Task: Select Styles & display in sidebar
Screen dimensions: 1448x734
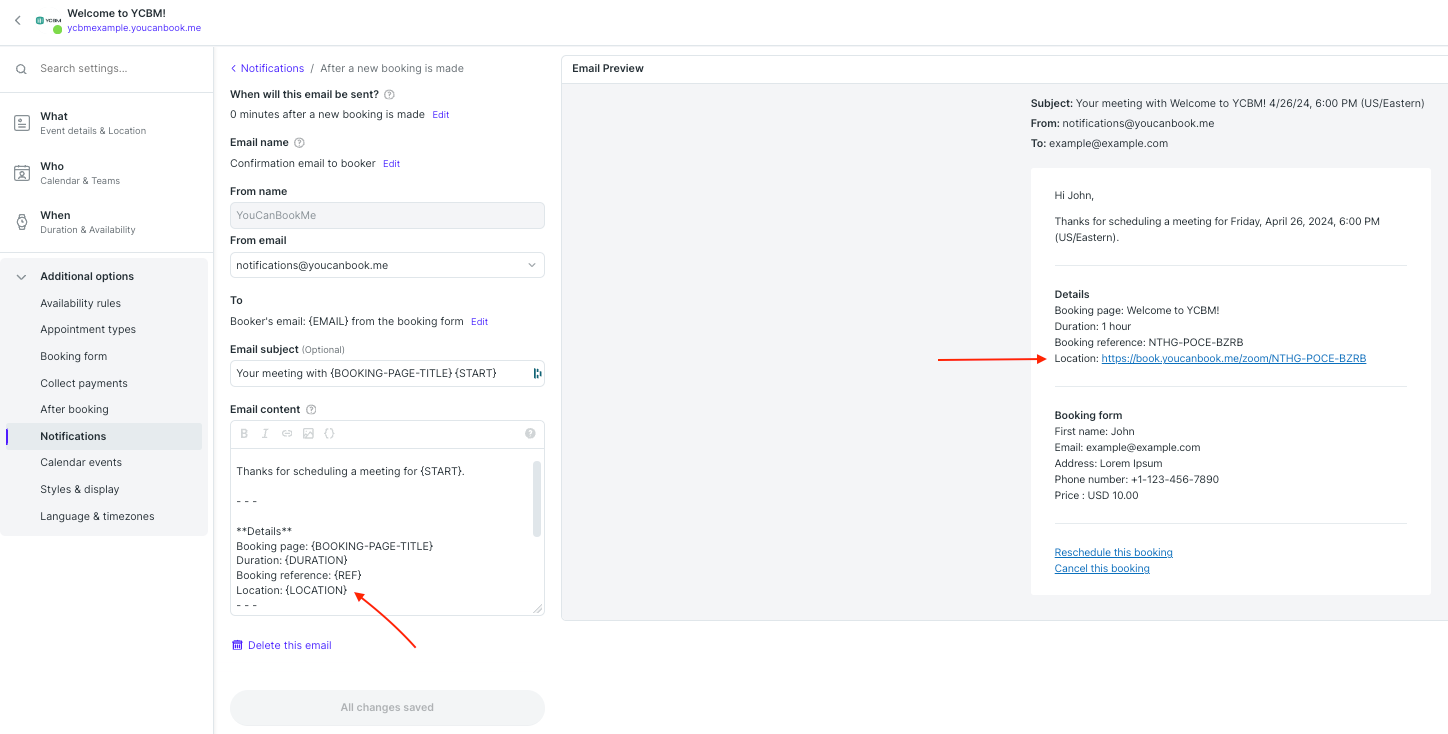Action: [80, 489]
